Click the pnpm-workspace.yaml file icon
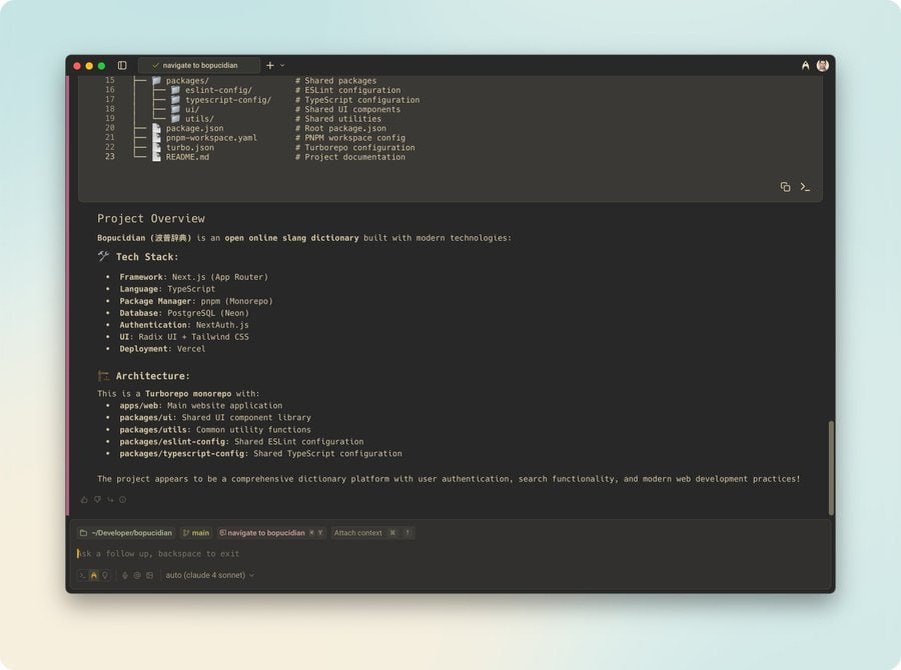Screen dimensions: 901x670 point(156,138)
